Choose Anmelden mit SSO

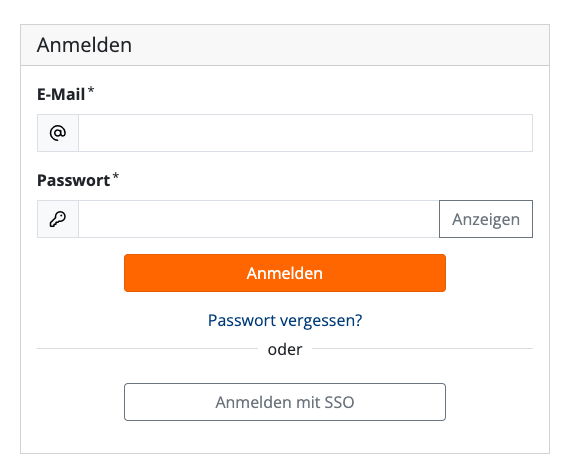point(285,402)
